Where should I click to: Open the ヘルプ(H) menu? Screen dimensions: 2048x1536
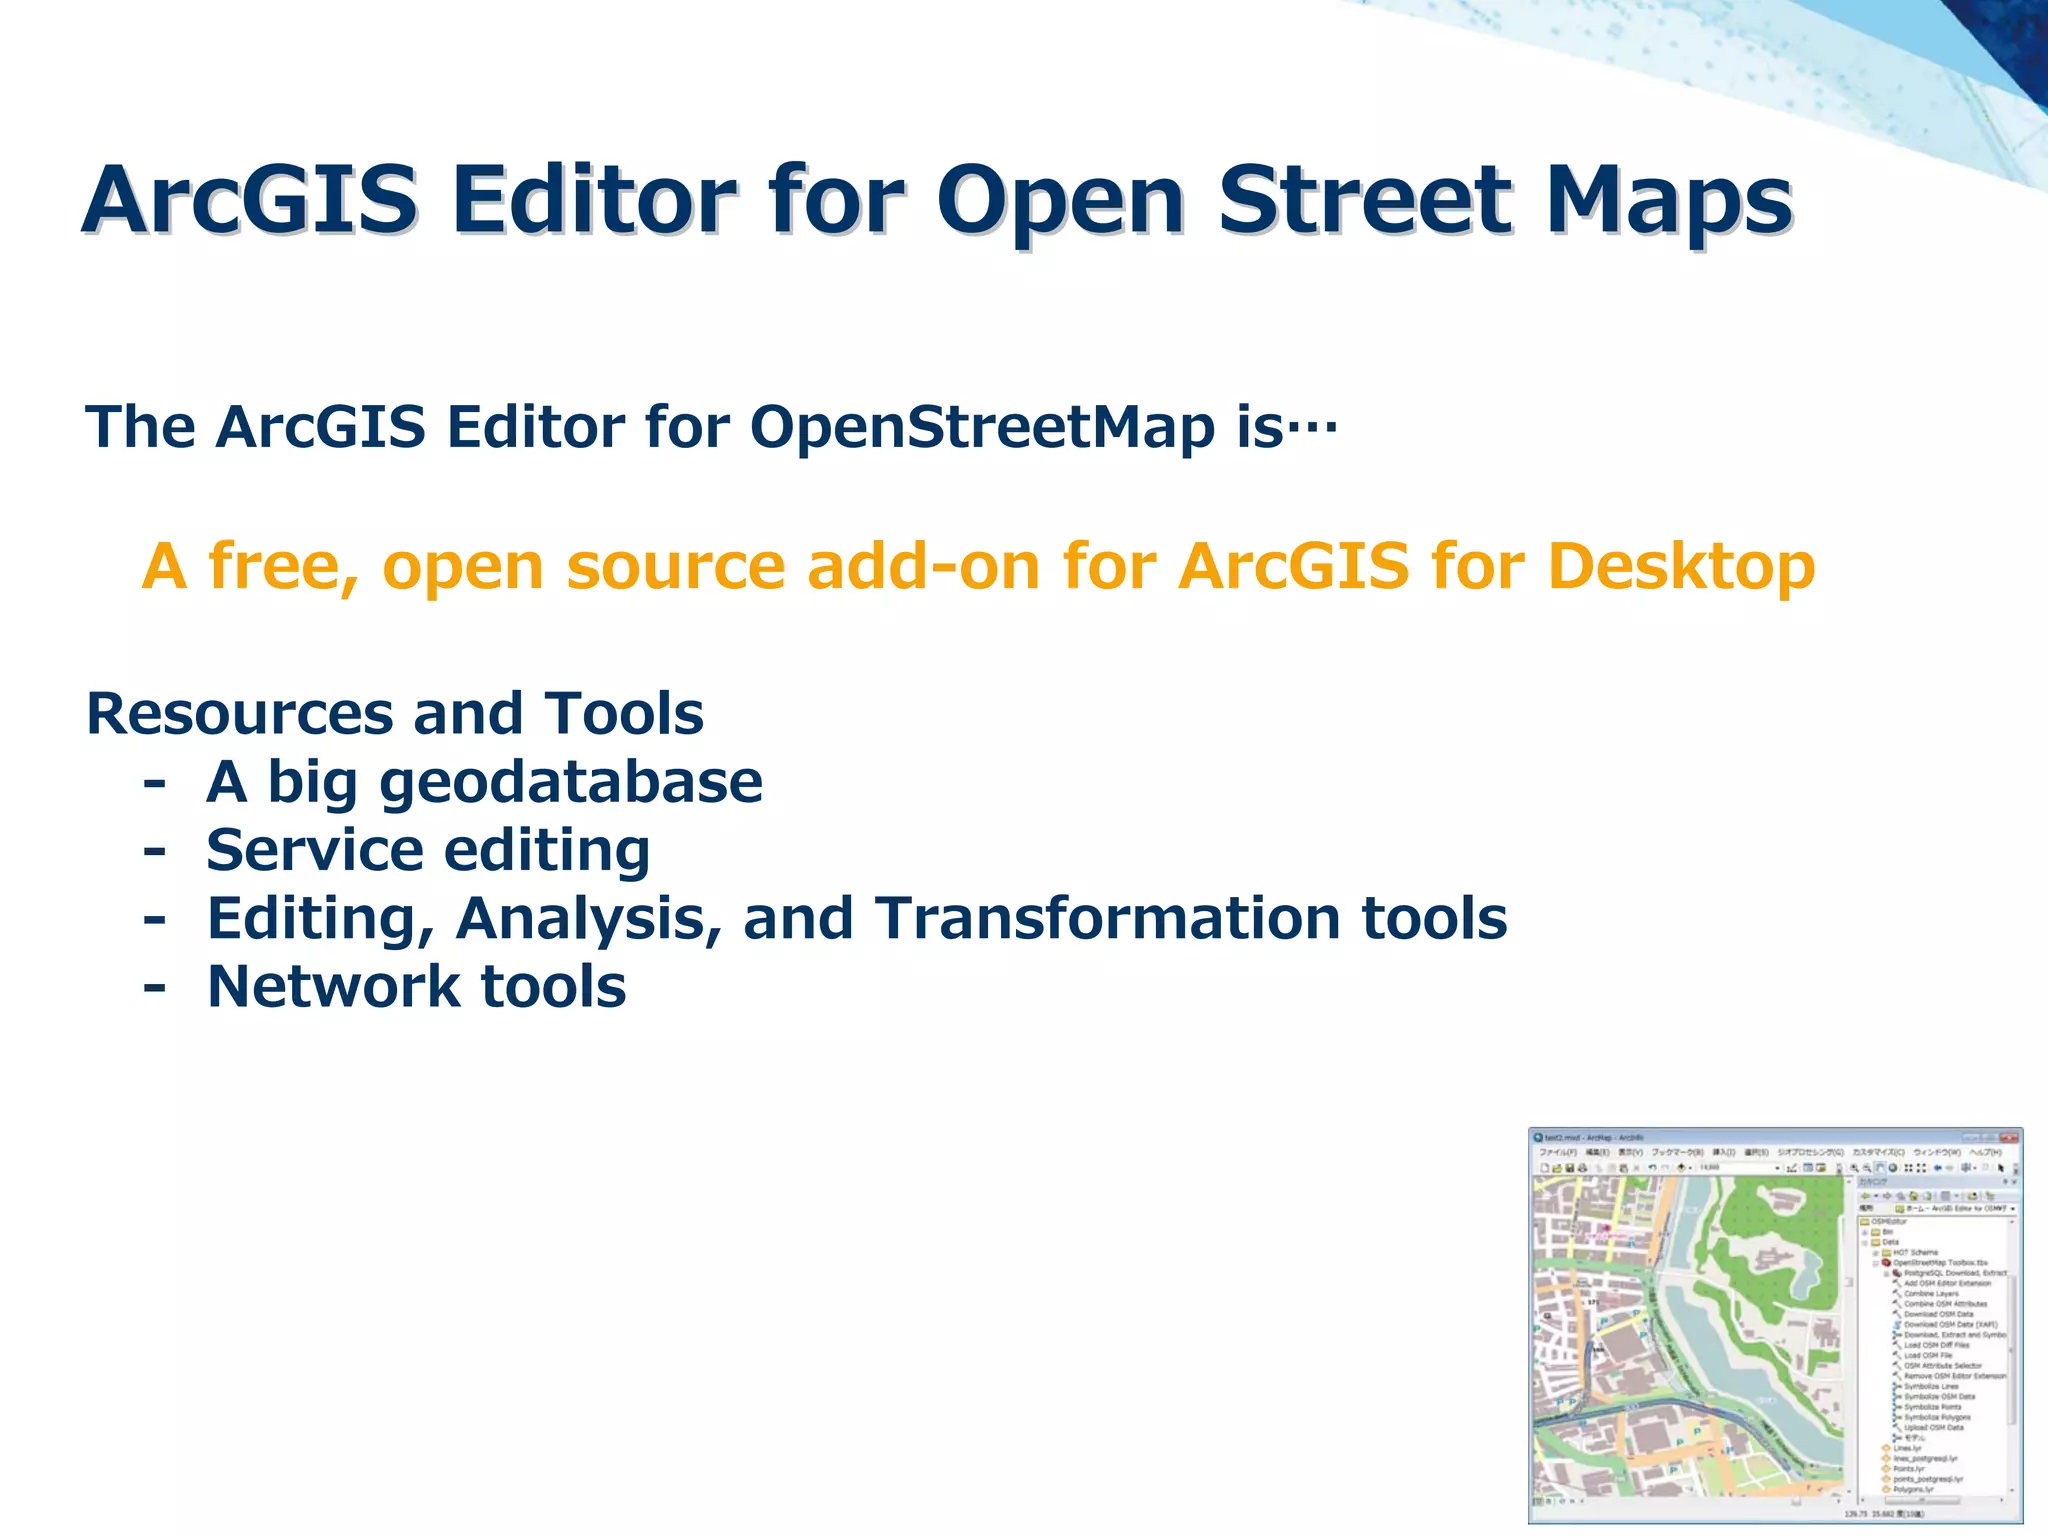point(1985,1152)
